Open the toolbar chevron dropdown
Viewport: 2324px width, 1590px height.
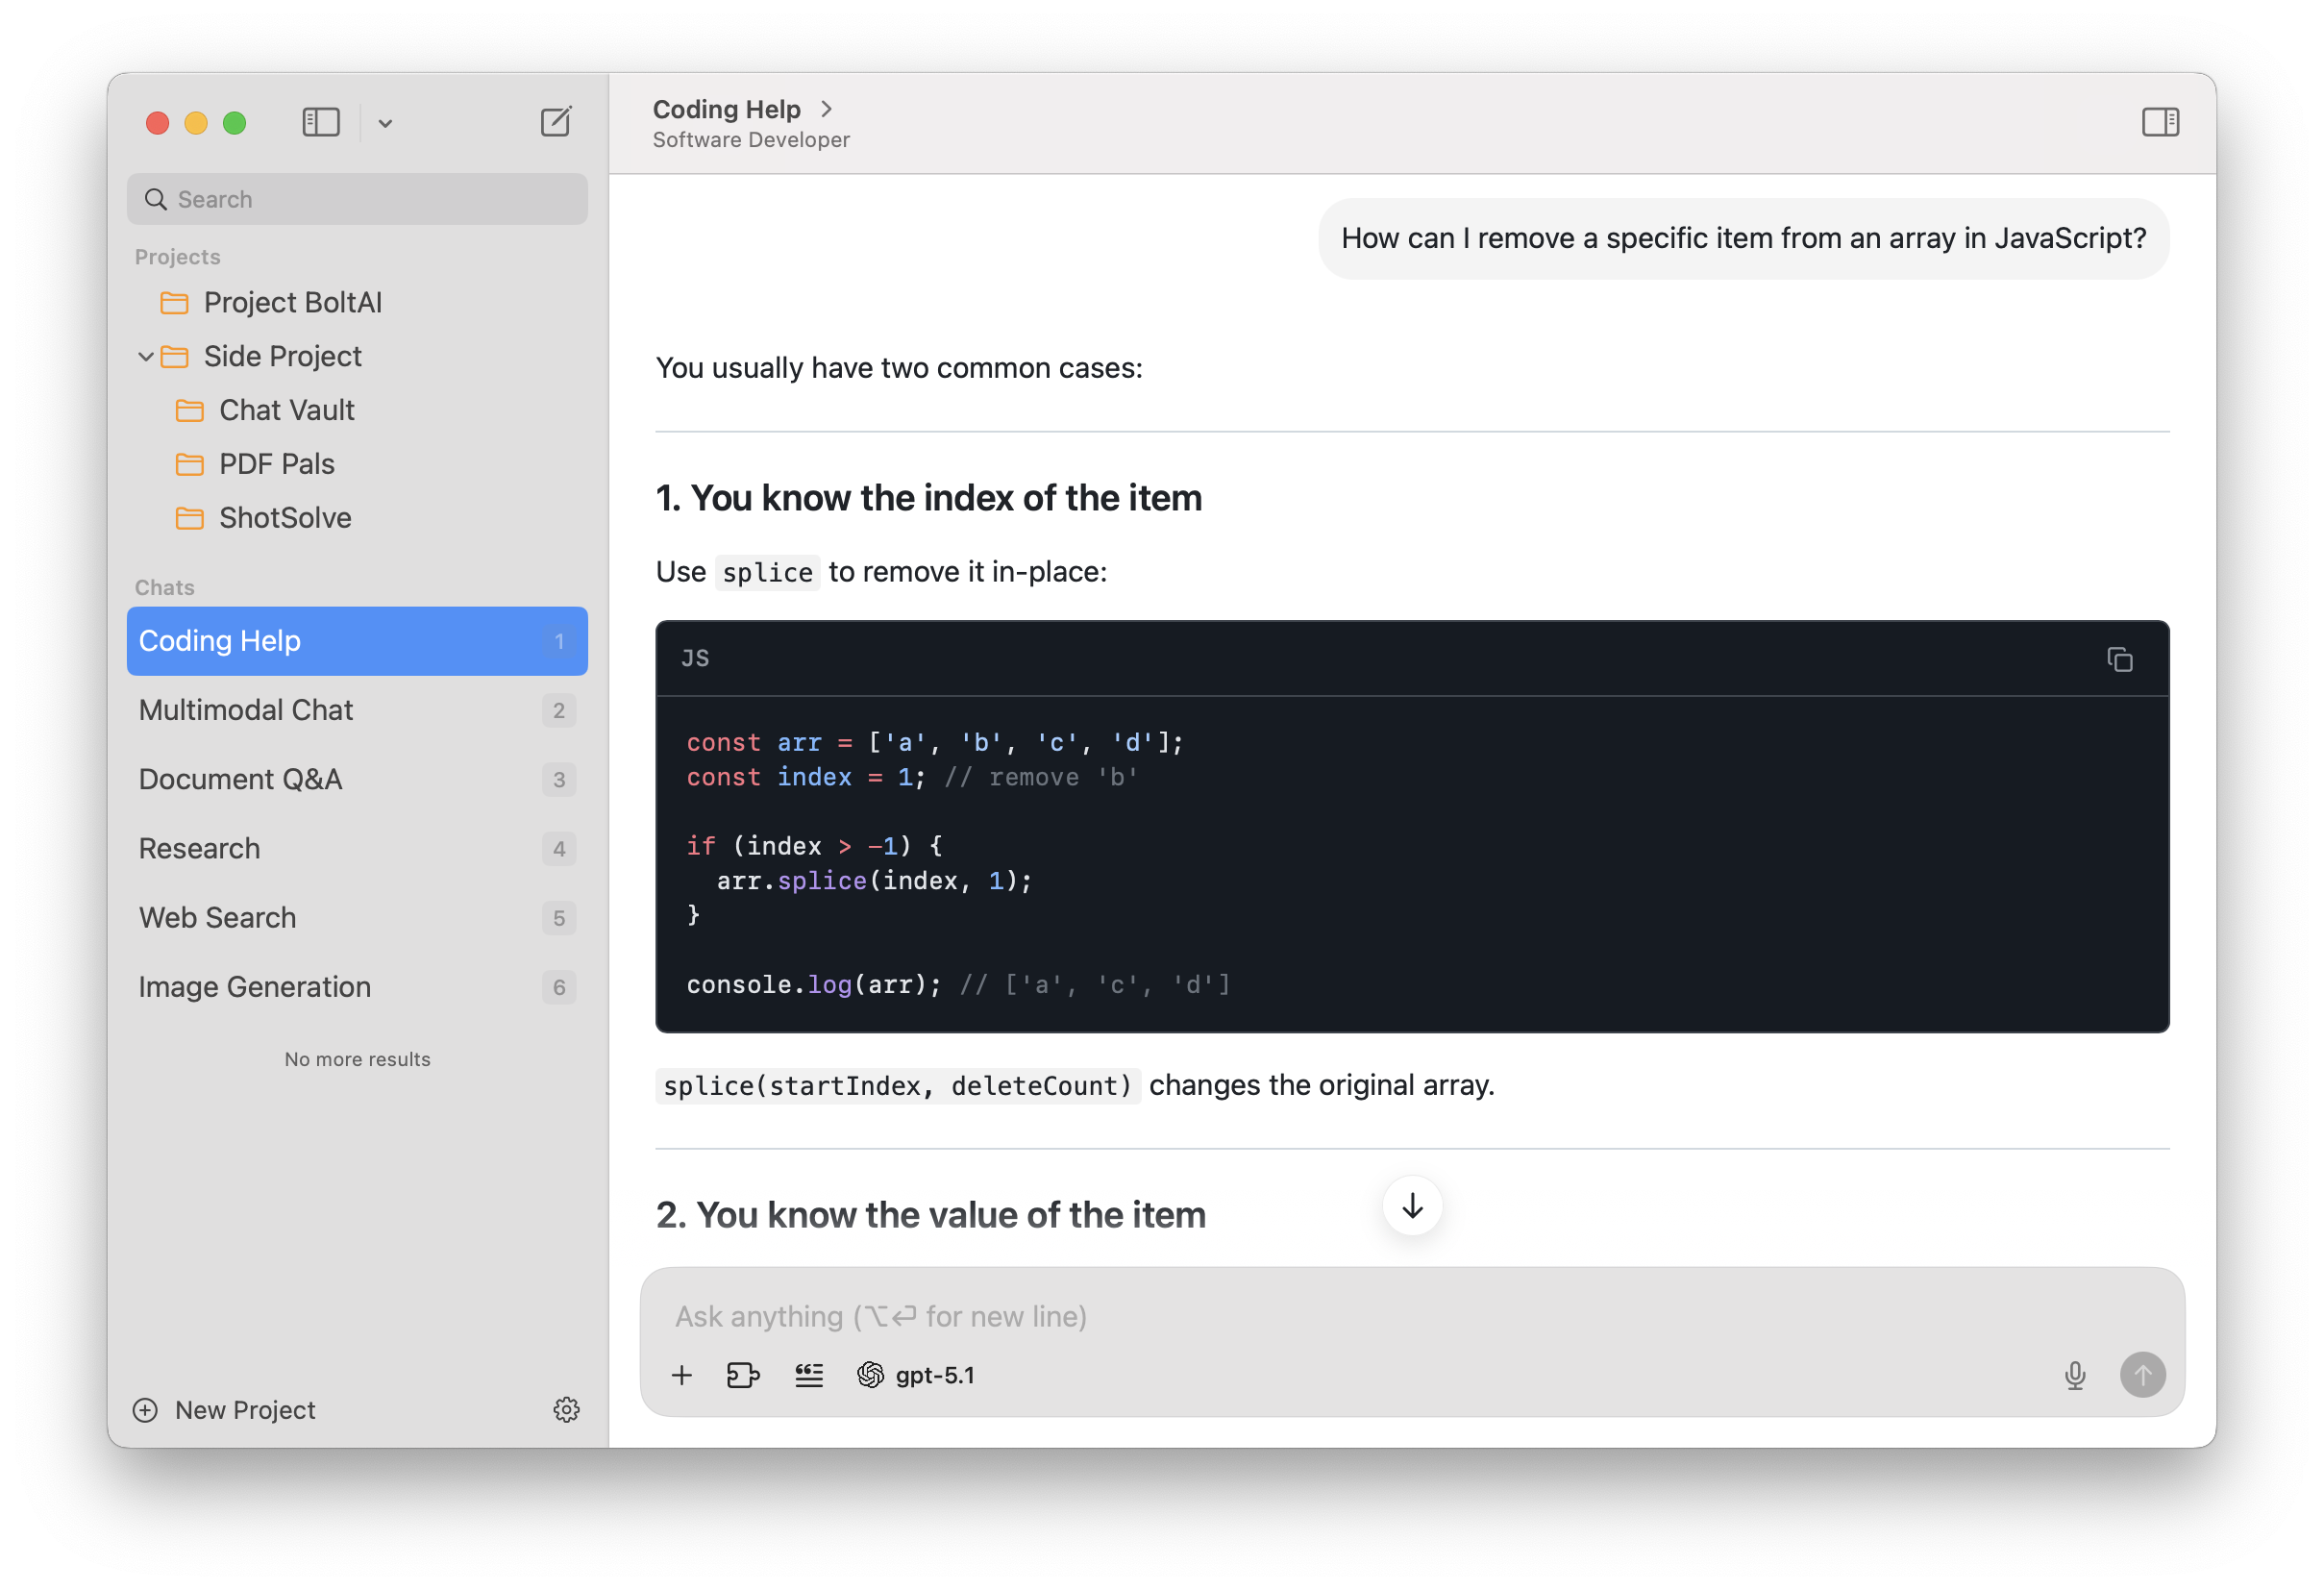tap(386, 123)
